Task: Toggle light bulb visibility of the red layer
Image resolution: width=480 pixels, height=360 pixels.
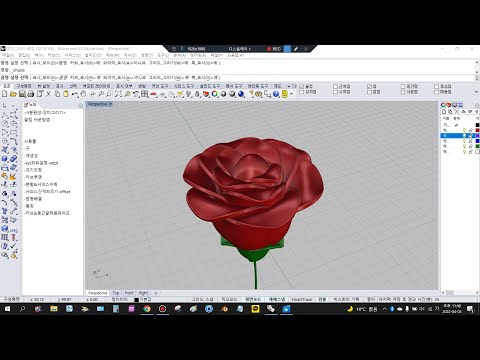Action: [464, 130]
